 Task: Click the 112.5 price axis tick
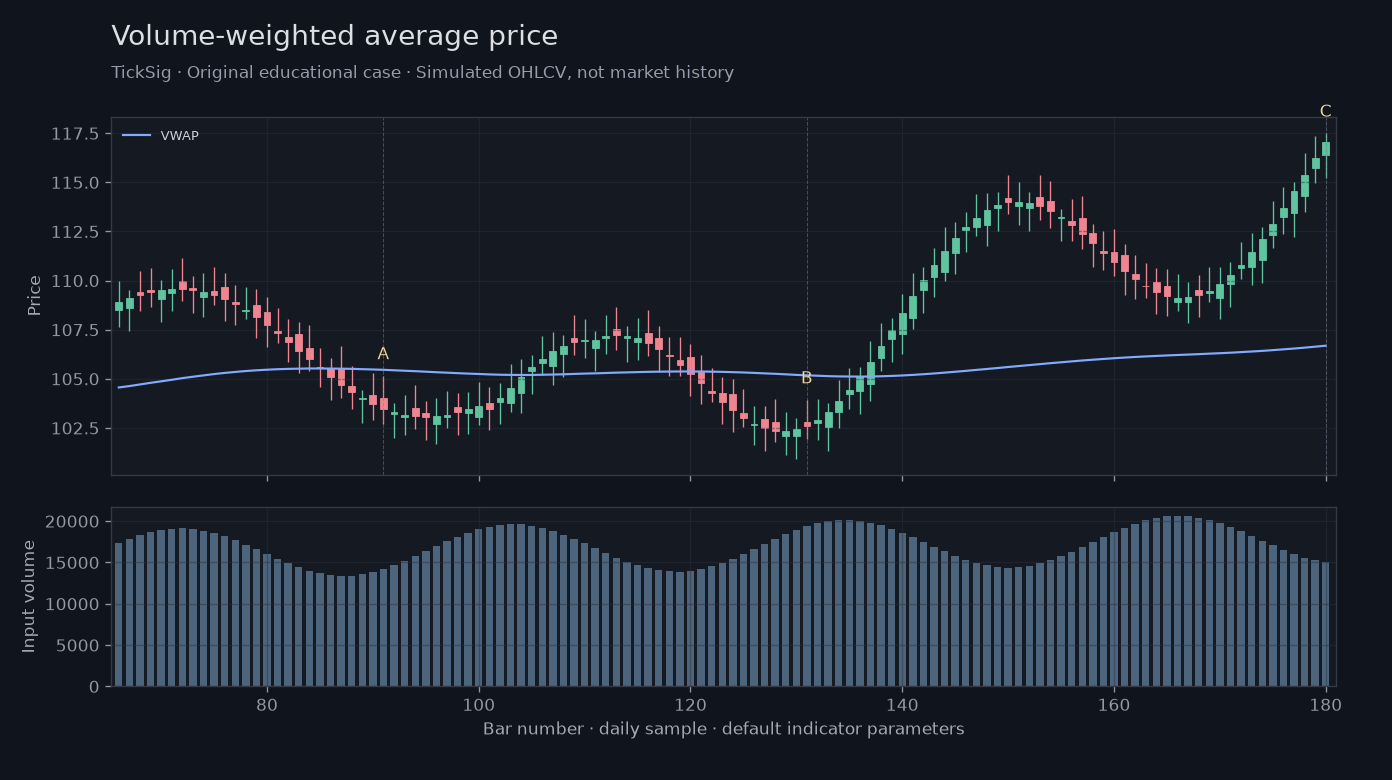[x=75, y=232]
